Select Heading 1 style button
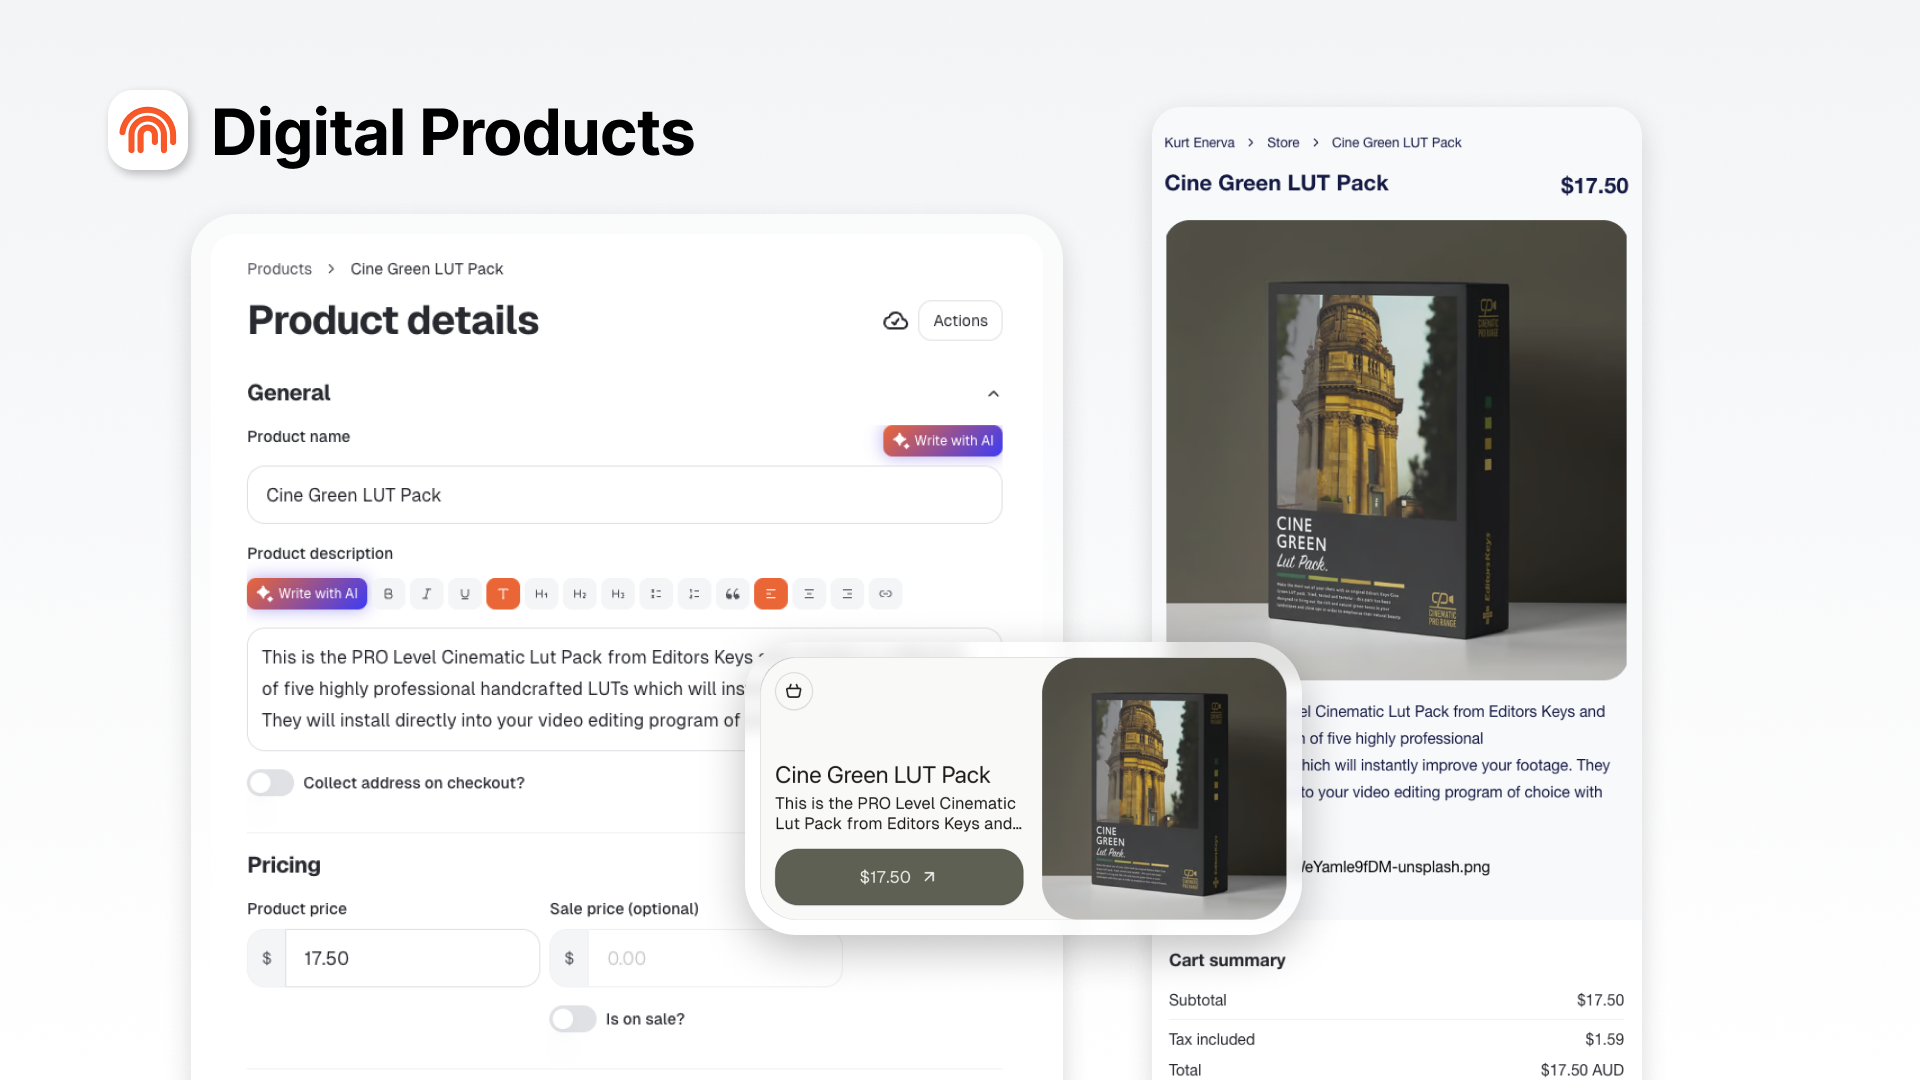The width and height of the screenshot is (1920, 1080). (x=541, y=594)
